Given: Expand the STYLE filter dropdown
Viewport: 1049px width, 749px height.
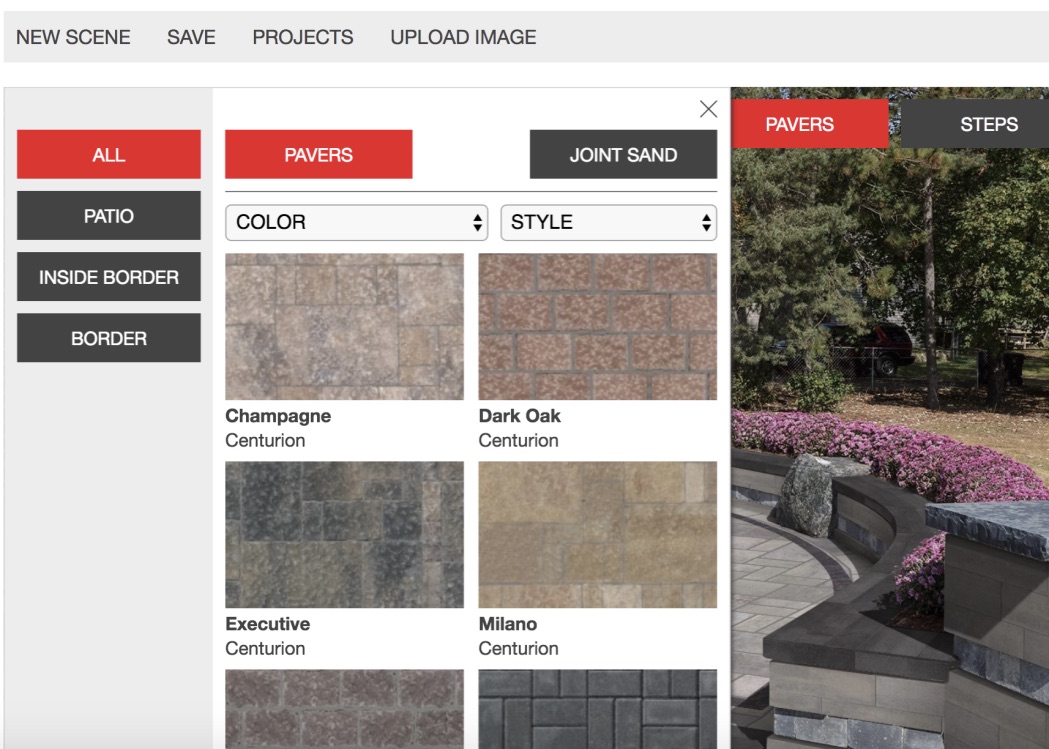Looking at the screenshot, I should (x=608, y=222).
